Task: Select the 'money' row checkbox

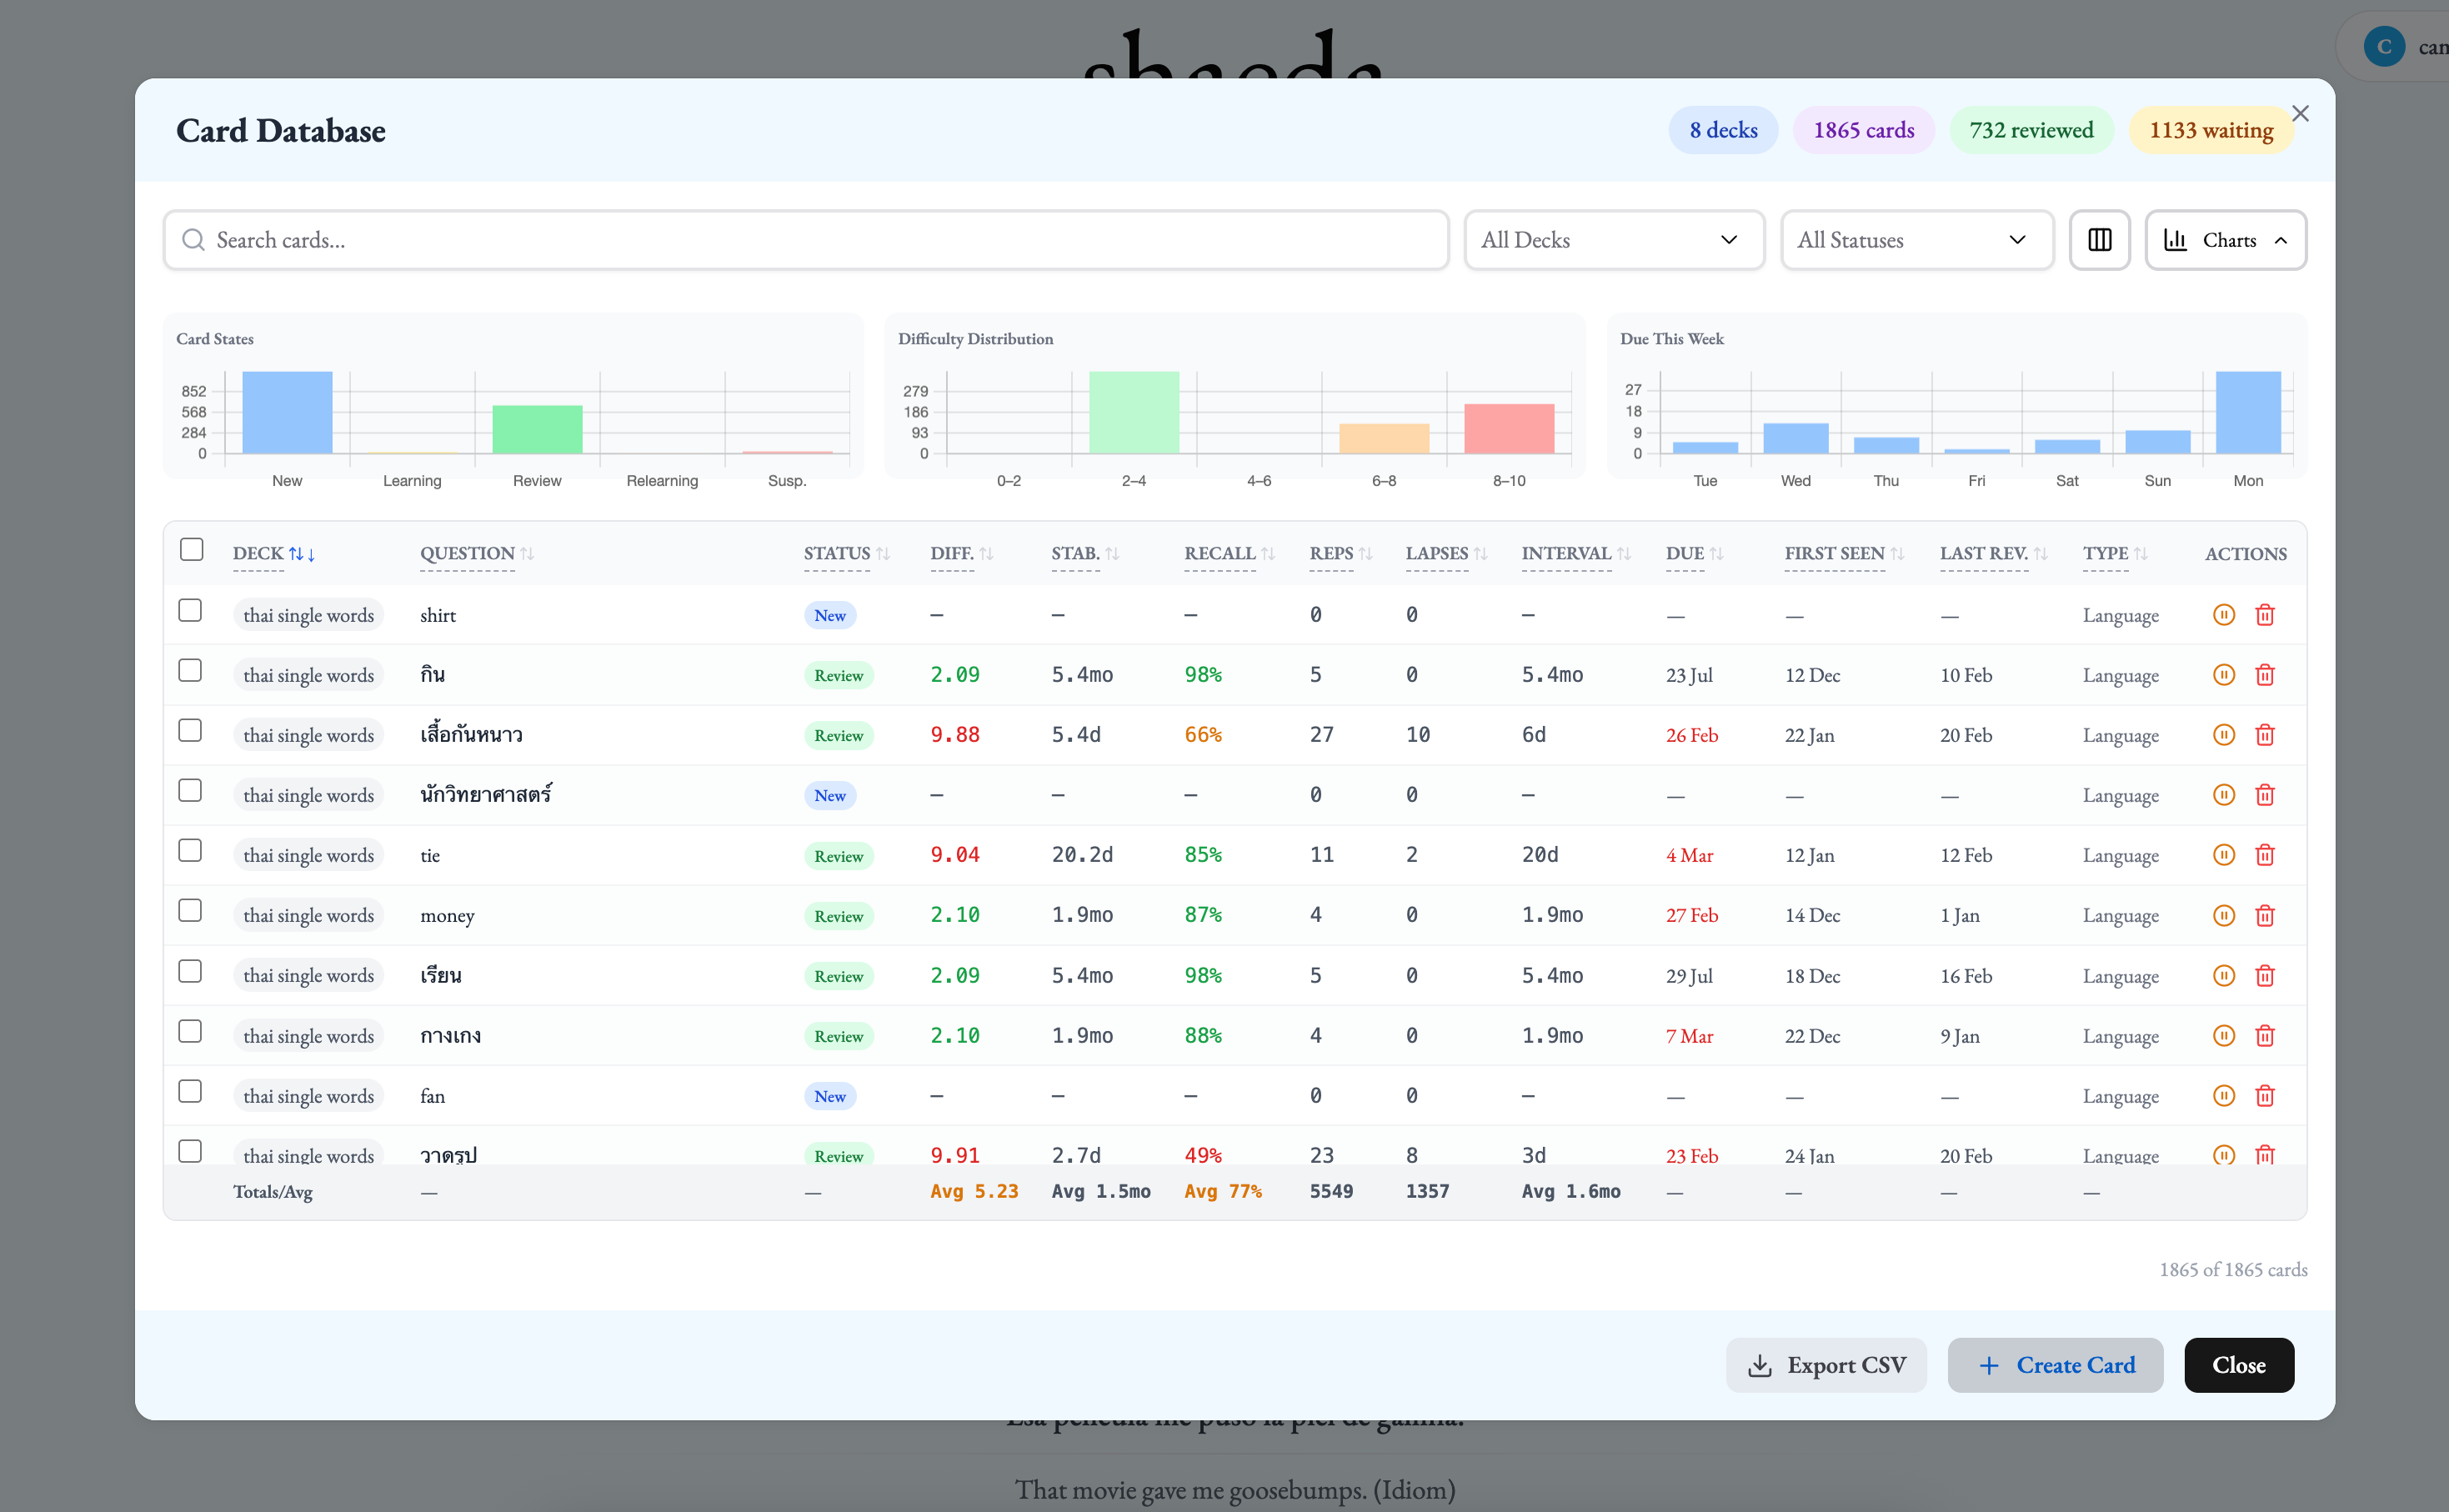Action: tap(190, 911)
